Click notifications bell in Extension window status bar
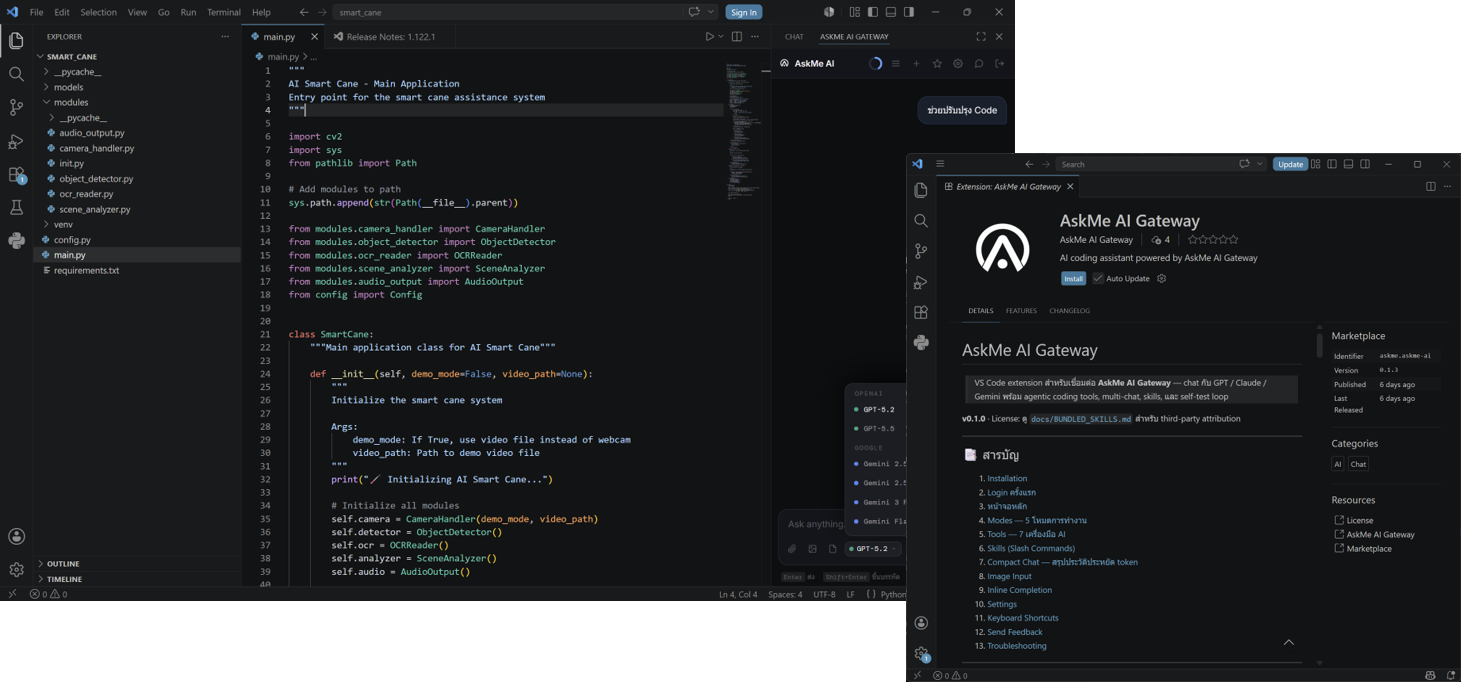1461x682 pixels. pyautogui.click(x=1451, y=676)
